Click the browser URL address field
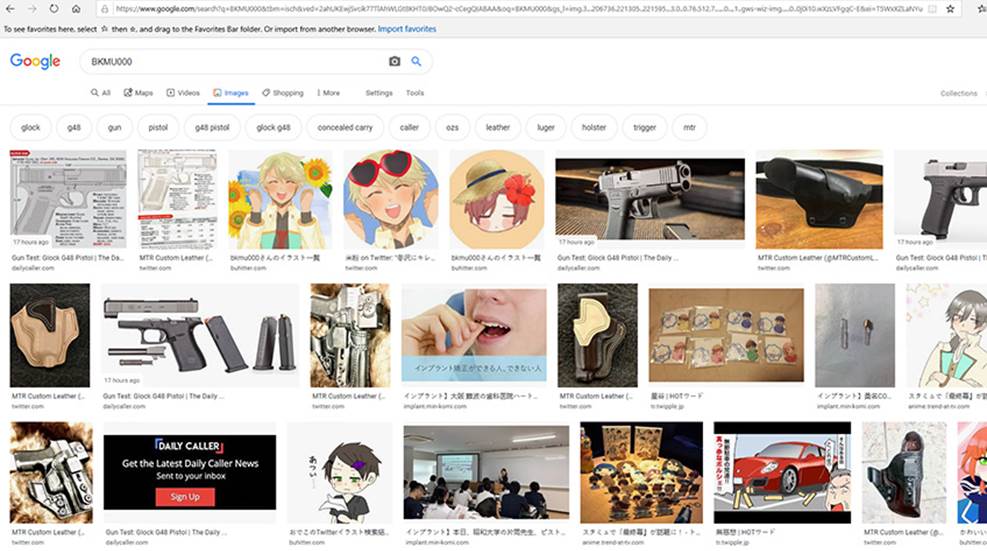 pyautogui.click(x=519, y=9)
